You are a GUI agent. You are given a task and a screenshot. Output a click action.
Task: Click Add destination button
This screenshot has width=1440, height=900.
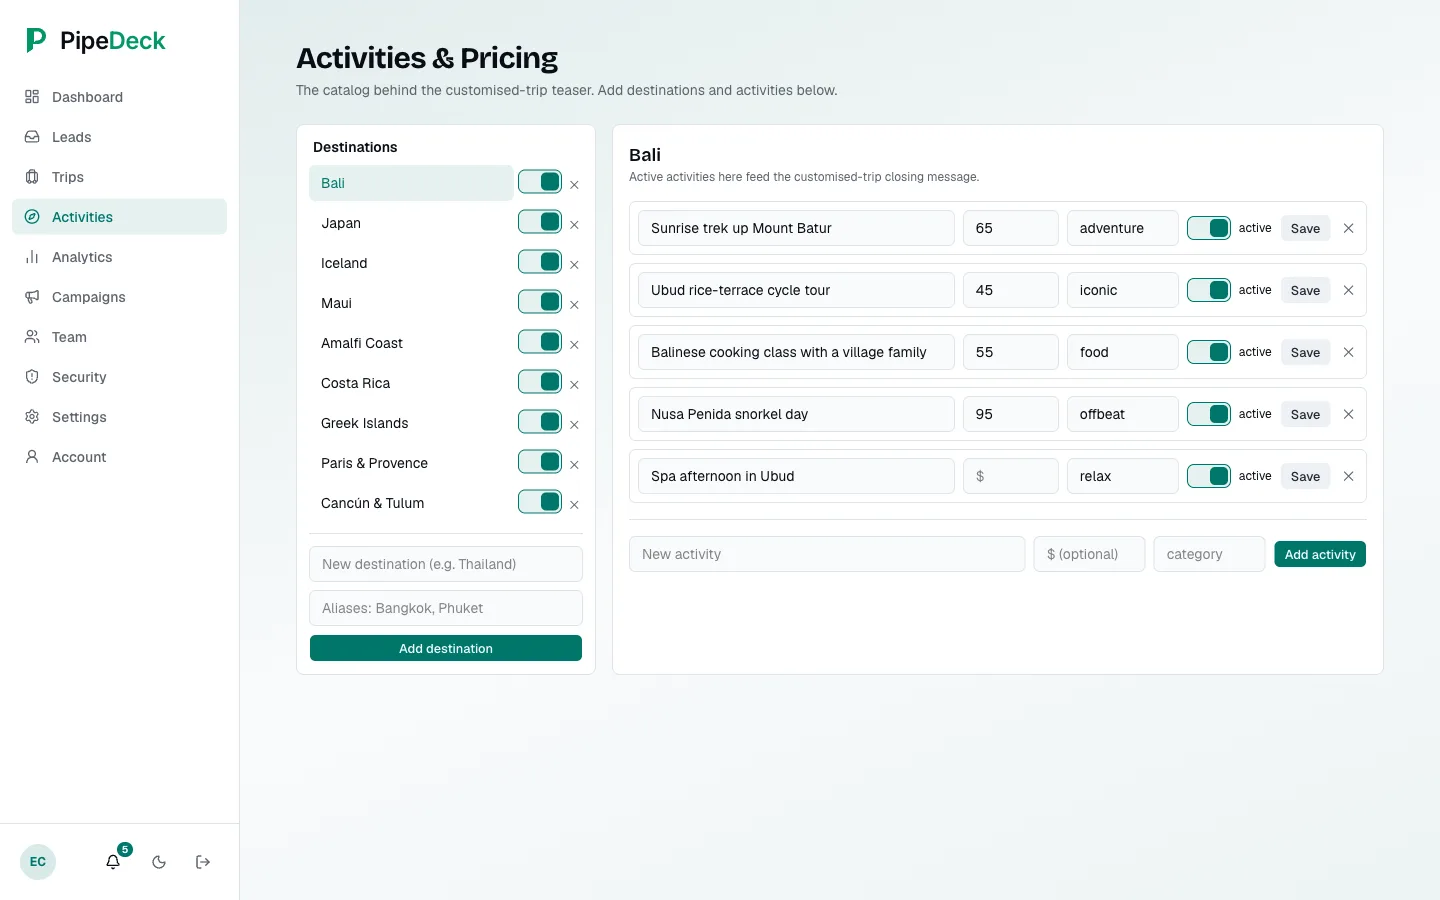coord(446,648)
